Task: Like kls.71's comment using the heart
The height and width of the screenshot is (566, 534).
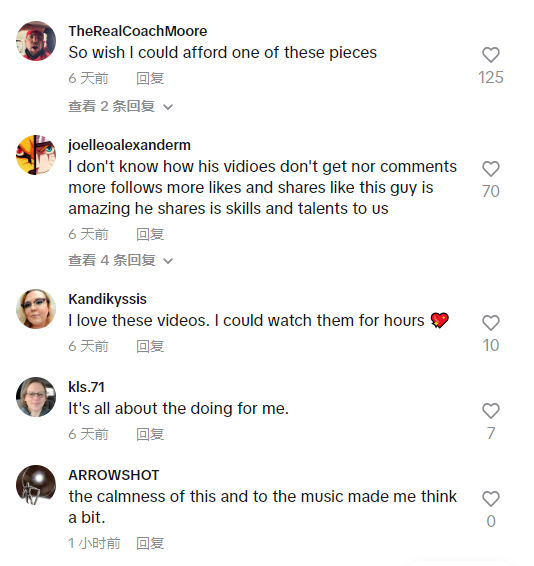Action: pos(491,411)
